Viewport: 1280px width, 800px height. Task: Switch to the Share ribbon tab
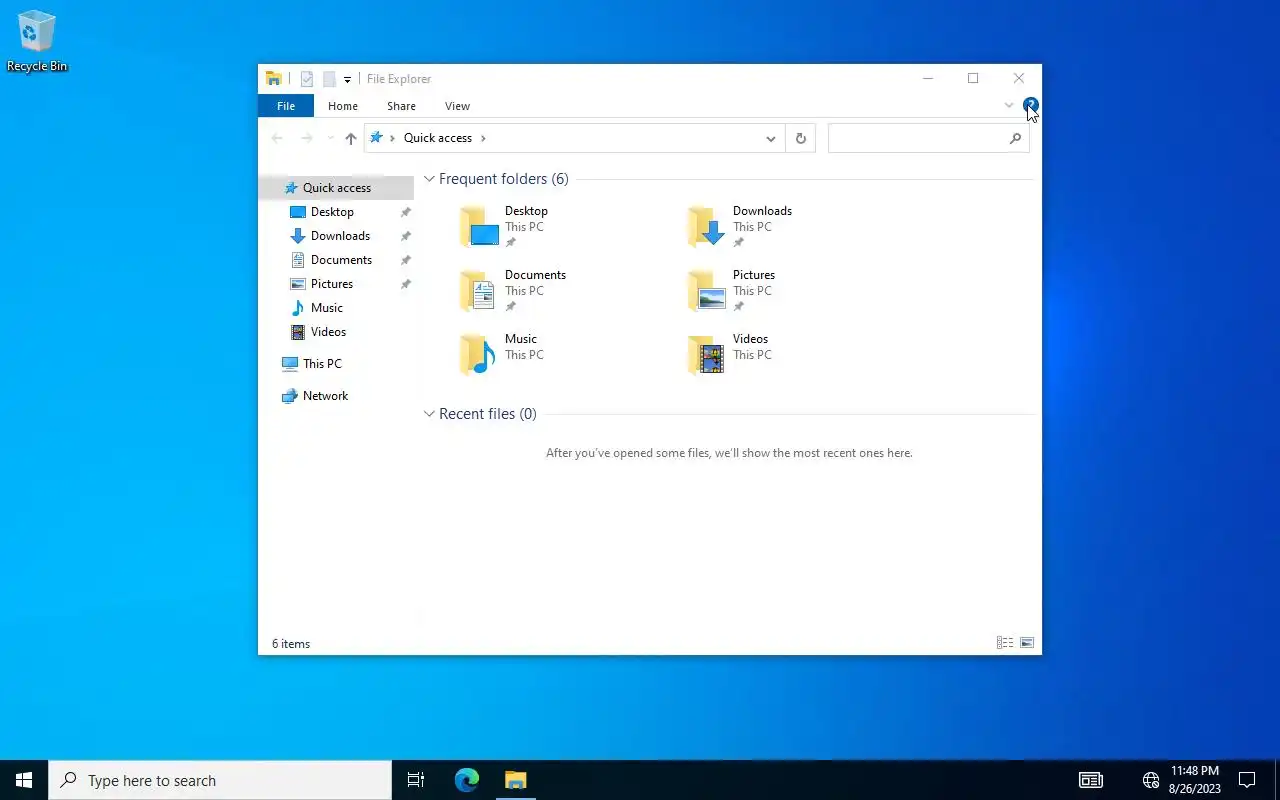402,106
